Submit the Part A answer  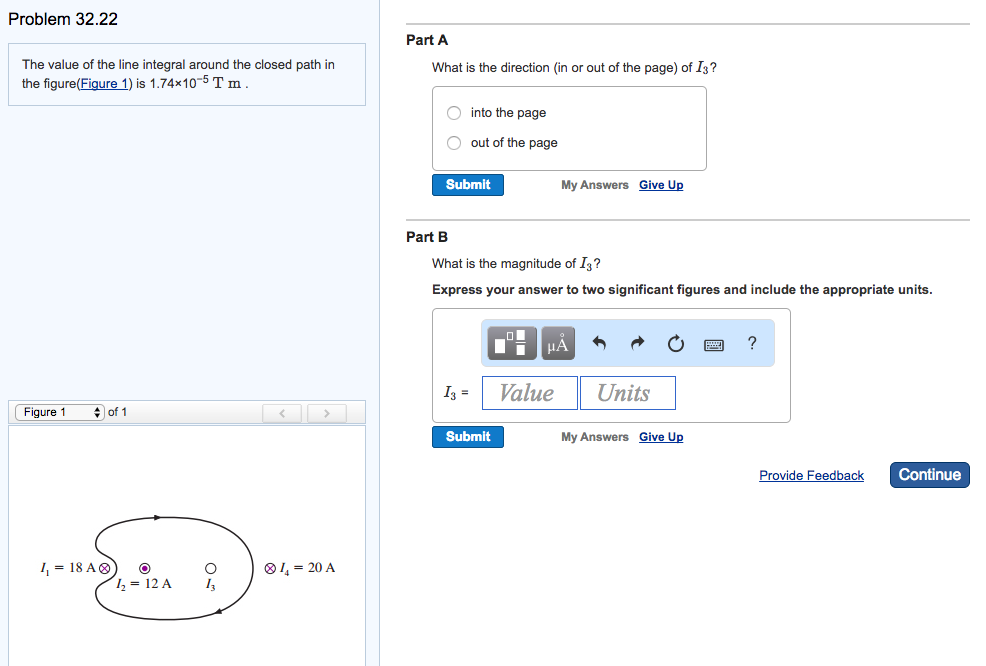[467, 184]
